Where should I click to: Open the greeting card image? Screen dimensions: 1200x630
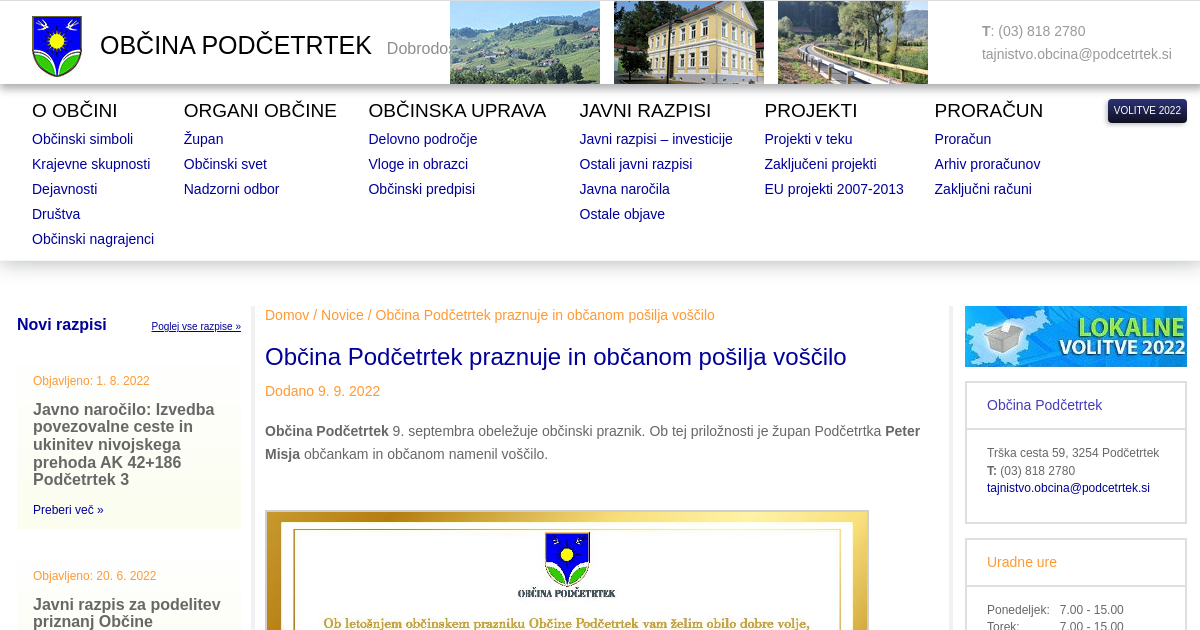coord(566,570)
